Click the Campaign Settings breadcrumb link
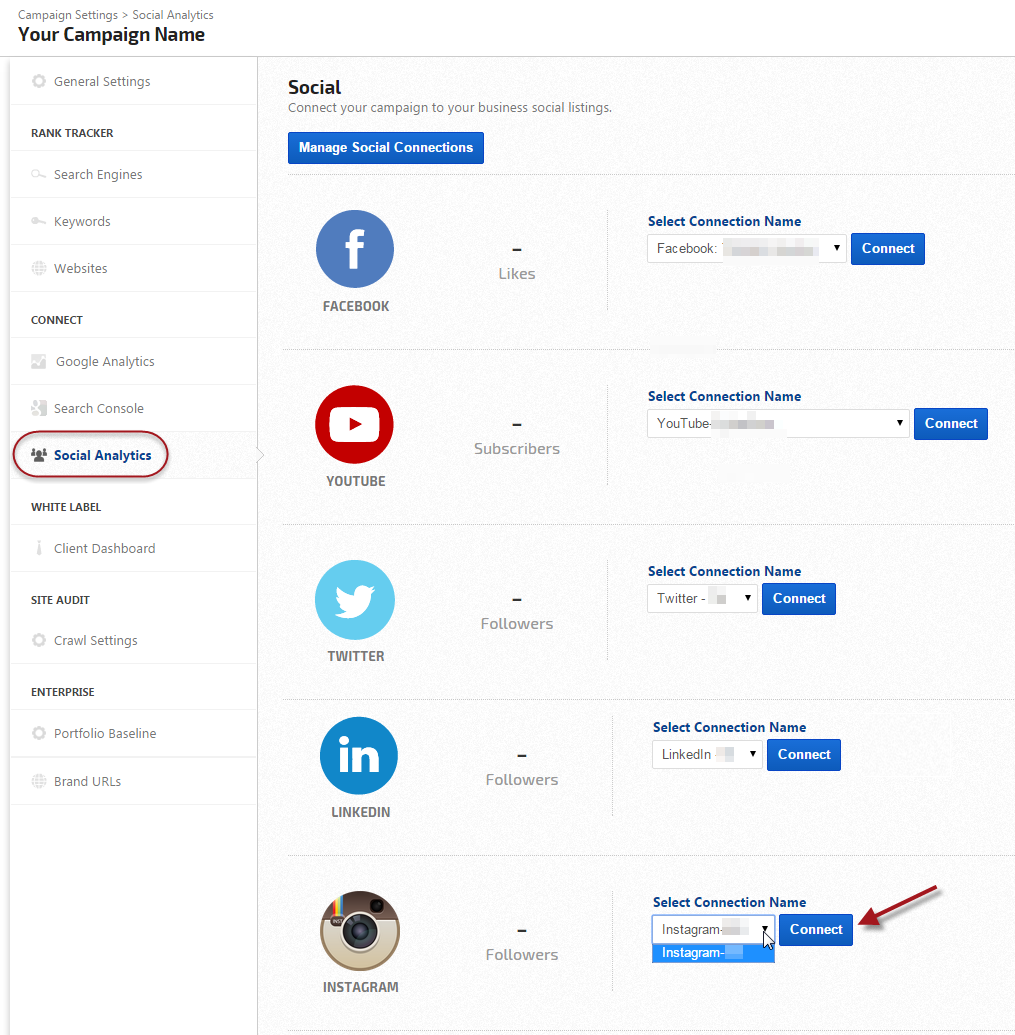The height and width of the screenshot is (1035, 1015). [66, 15]
